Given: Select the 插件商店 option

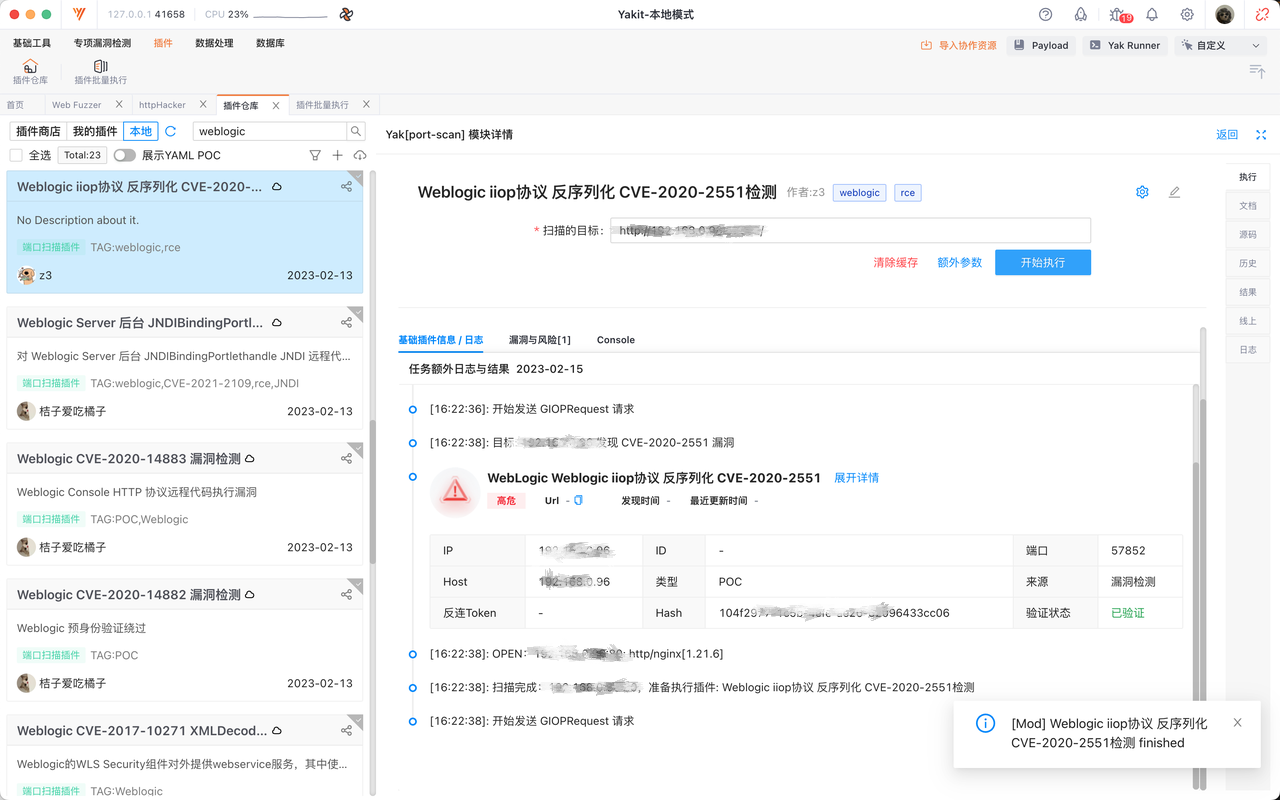Looking at the screenshot, I should (38, 131).
